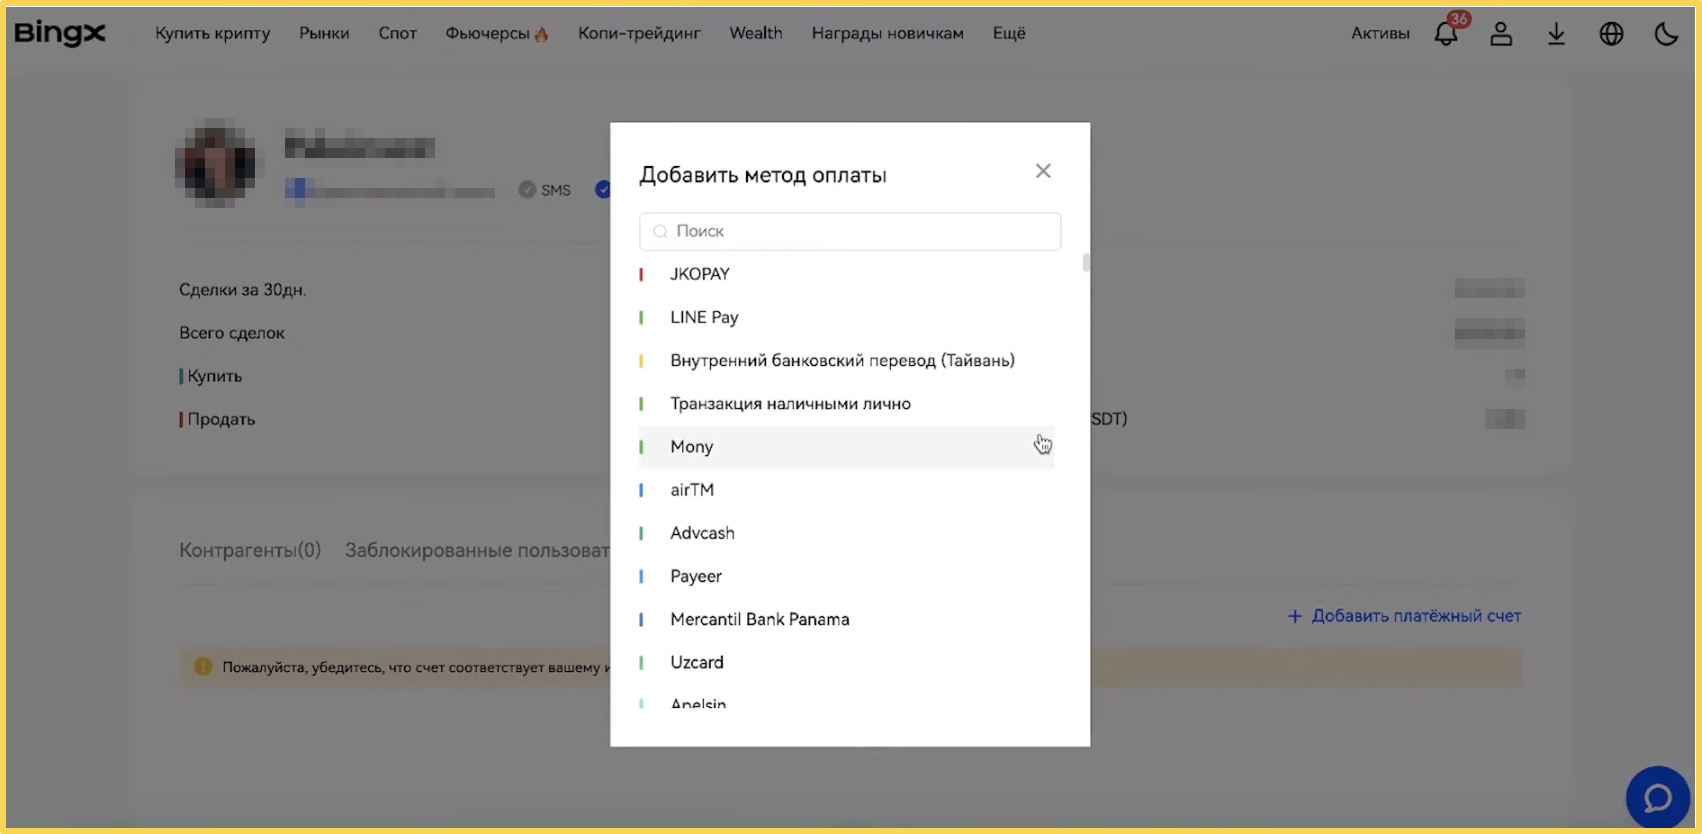
Task: Click the BingX logo
Action: tap(59, 33)
